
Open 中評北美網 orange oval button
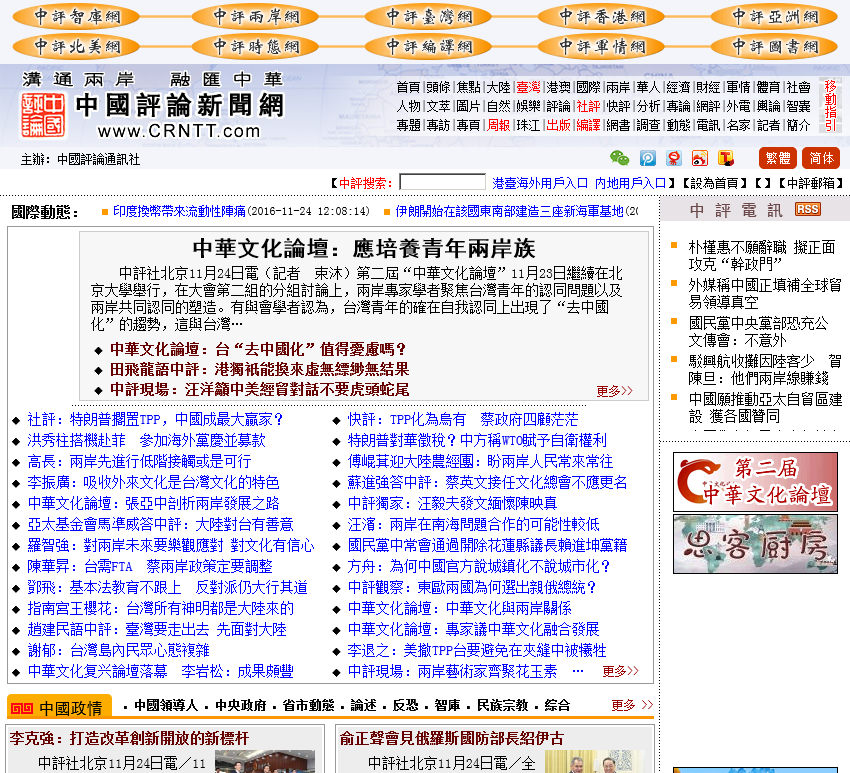[x=76, y=47]
